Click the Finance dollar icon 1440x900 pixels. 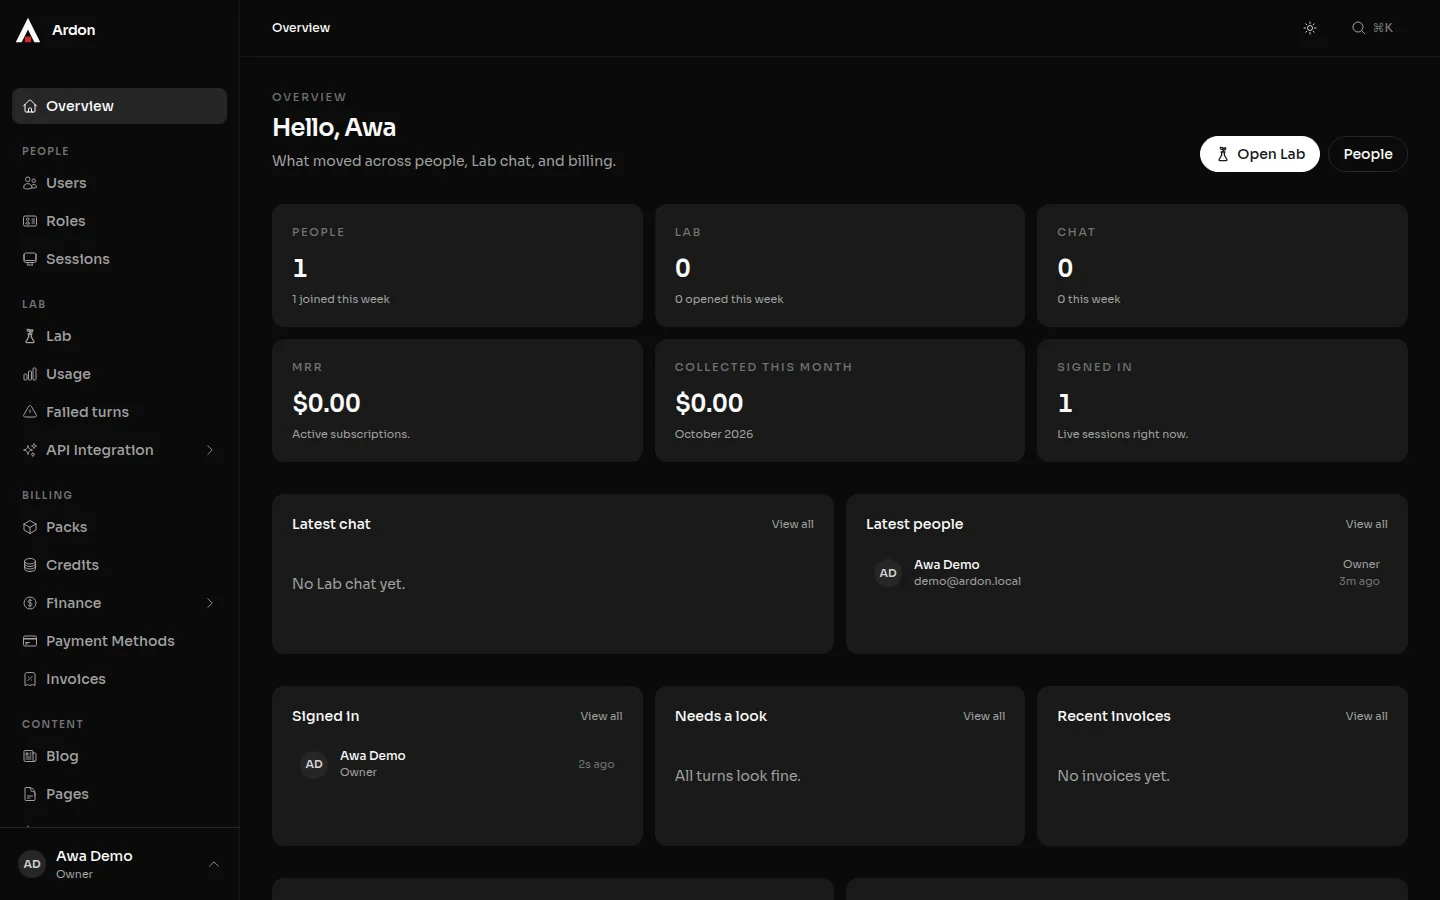tap(30, 603)
